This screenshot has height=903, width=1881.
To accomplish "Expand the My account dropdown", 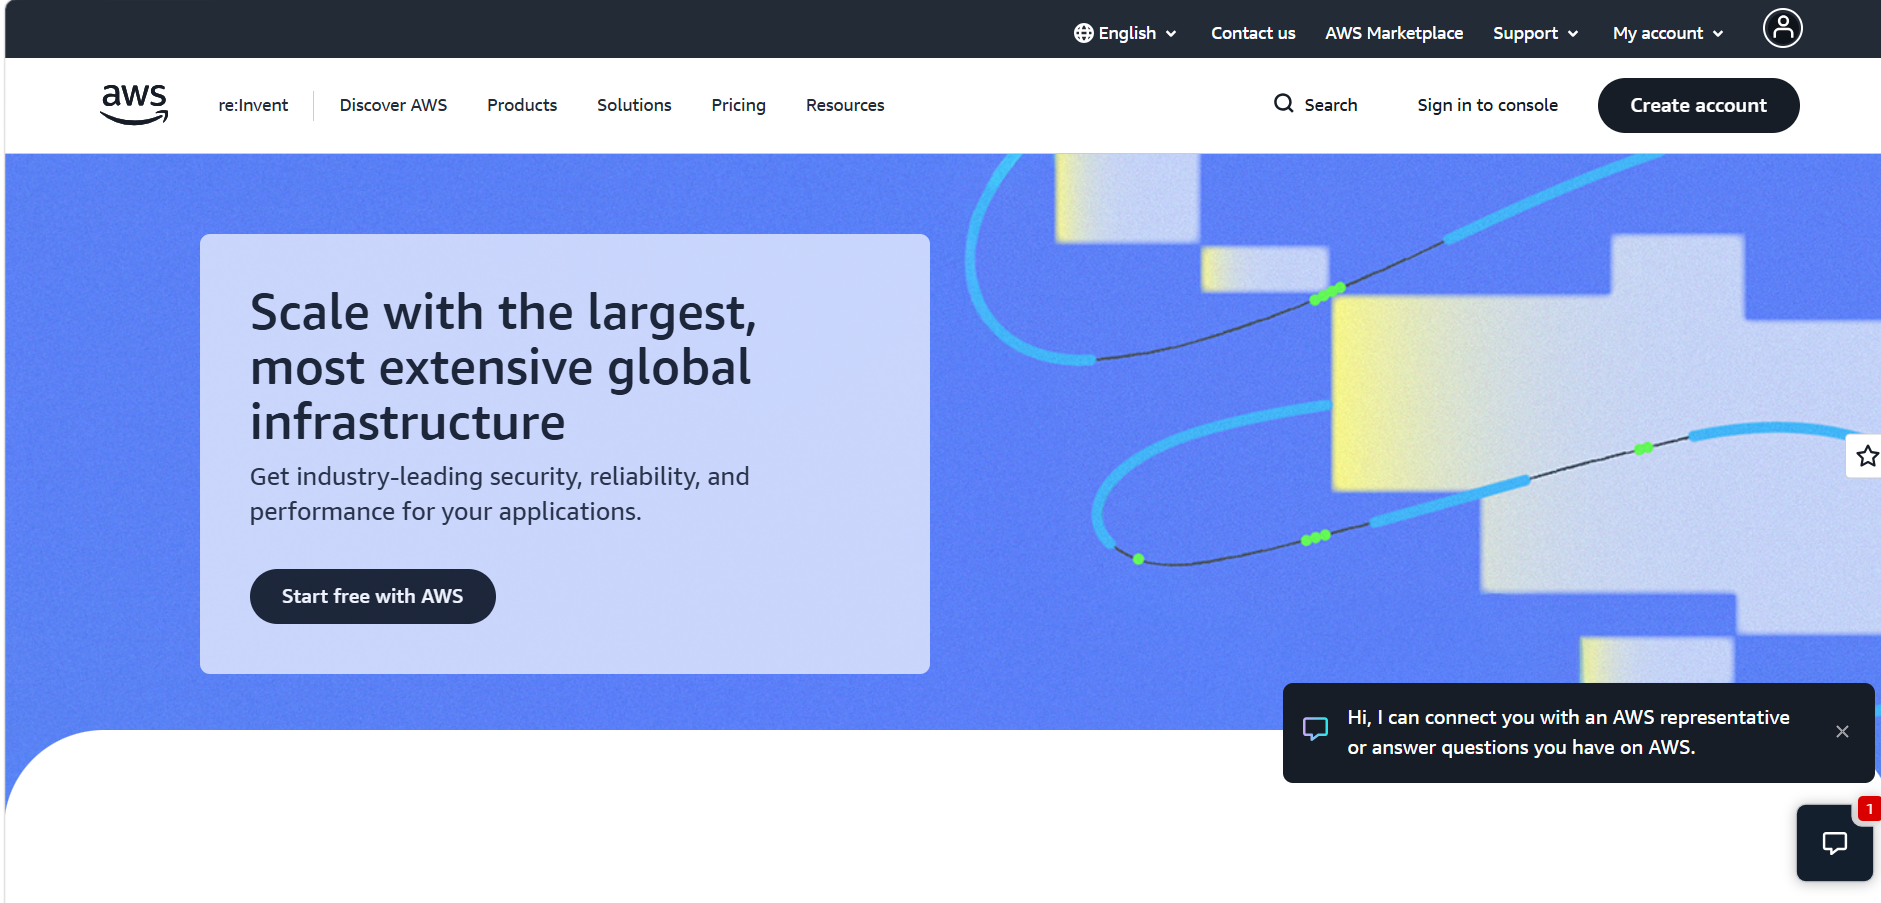I will (1668, 33).
